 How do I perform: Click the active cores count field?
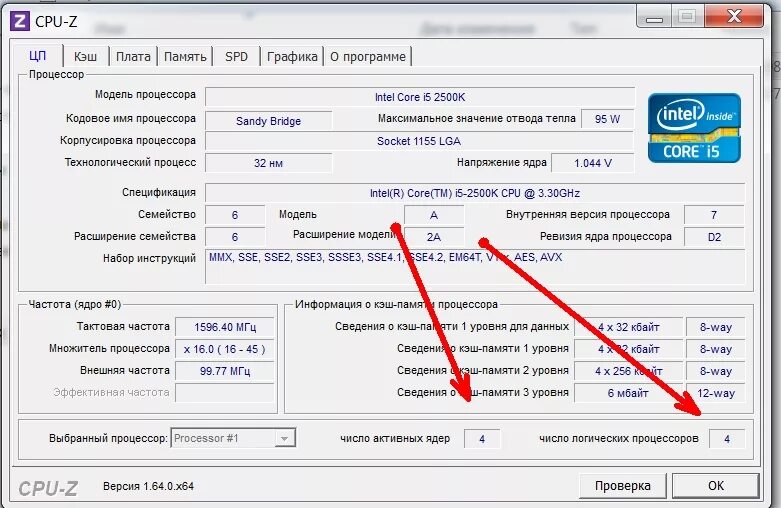tap(482, 439)
